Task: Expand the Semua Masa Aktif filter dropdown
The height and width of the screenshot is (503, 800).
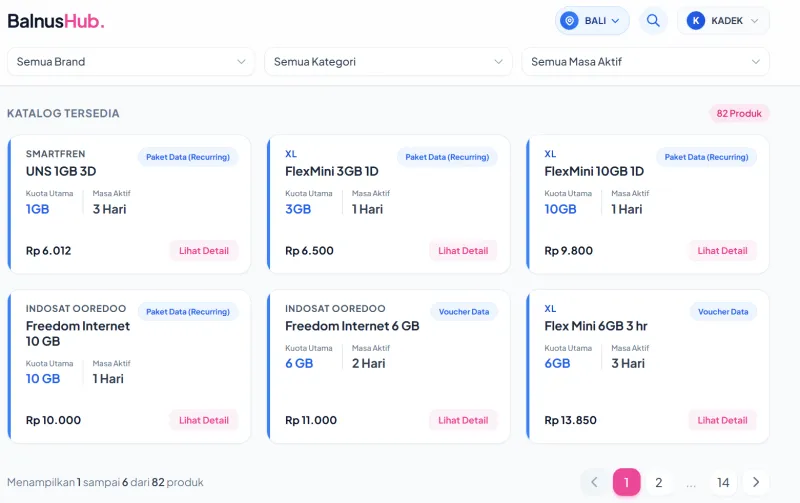Action: click(x=645, y=62)
